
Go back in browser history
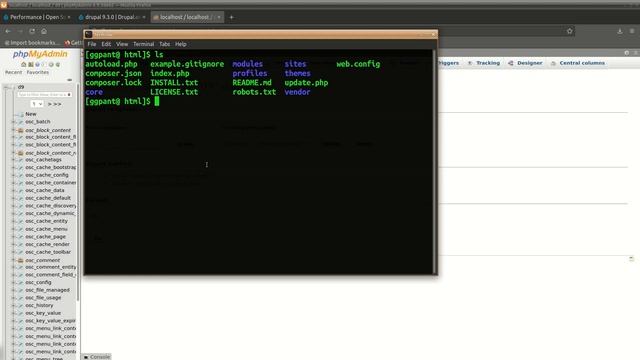8,31
